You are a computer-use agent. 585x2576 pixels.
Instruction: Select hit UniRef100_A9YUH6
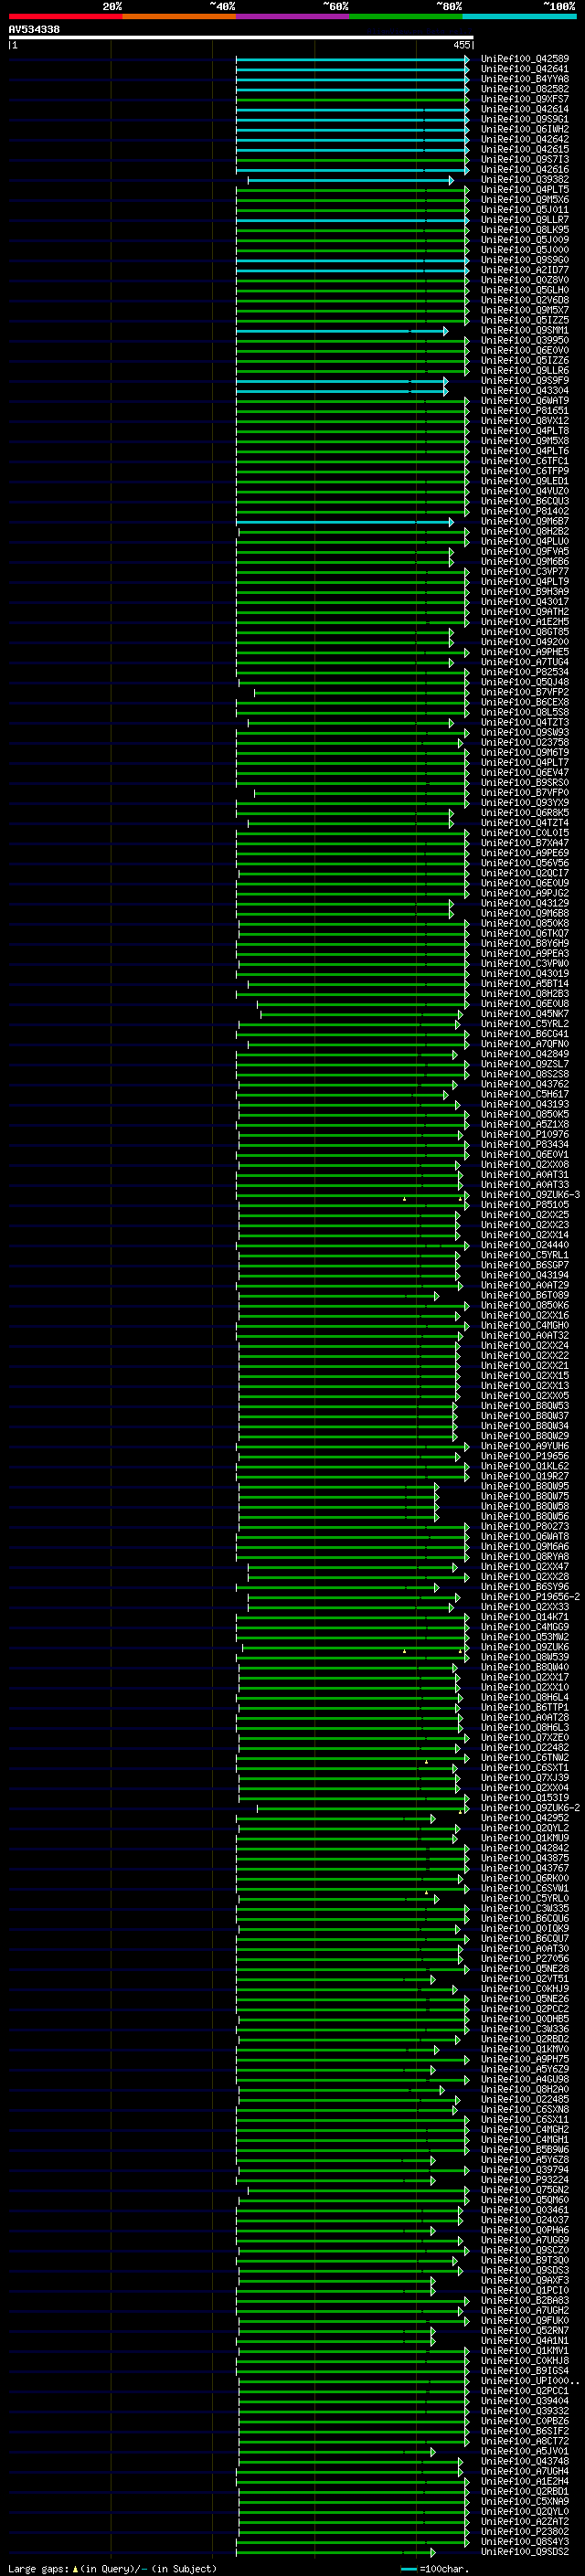[x=524, y=1446]
